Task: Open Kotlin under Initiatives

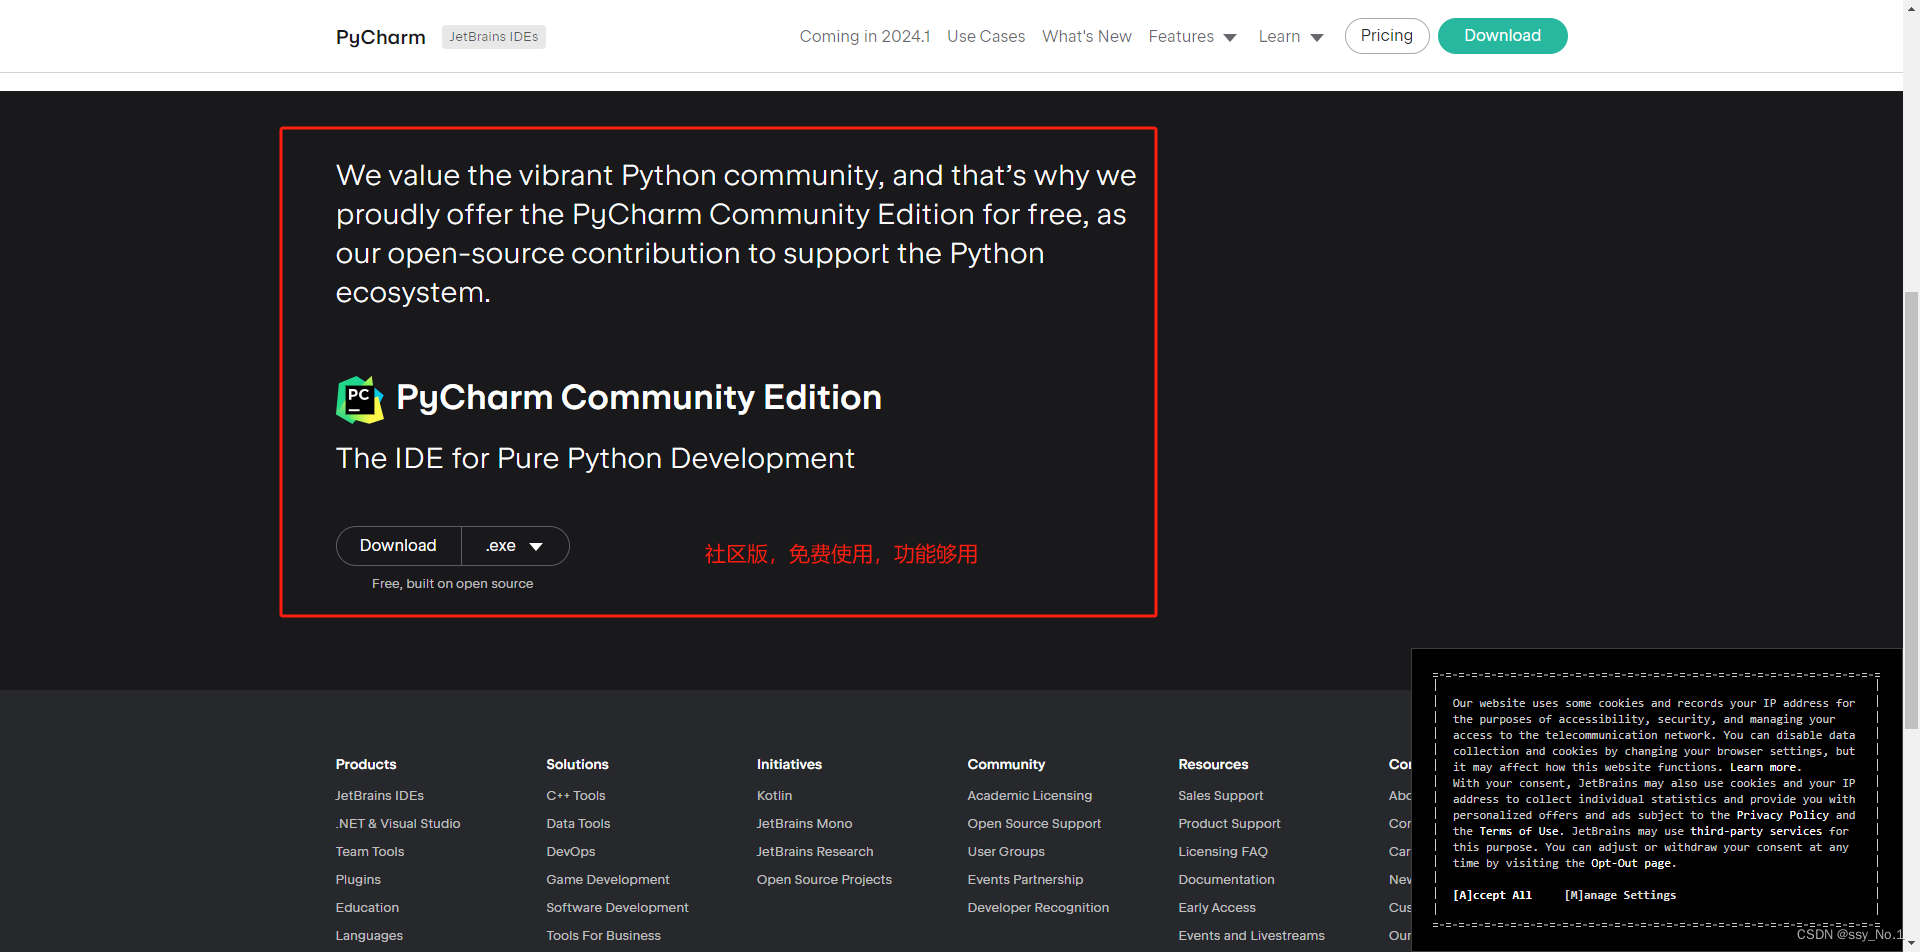Action: pyautogui.click(x=774, y=796)
